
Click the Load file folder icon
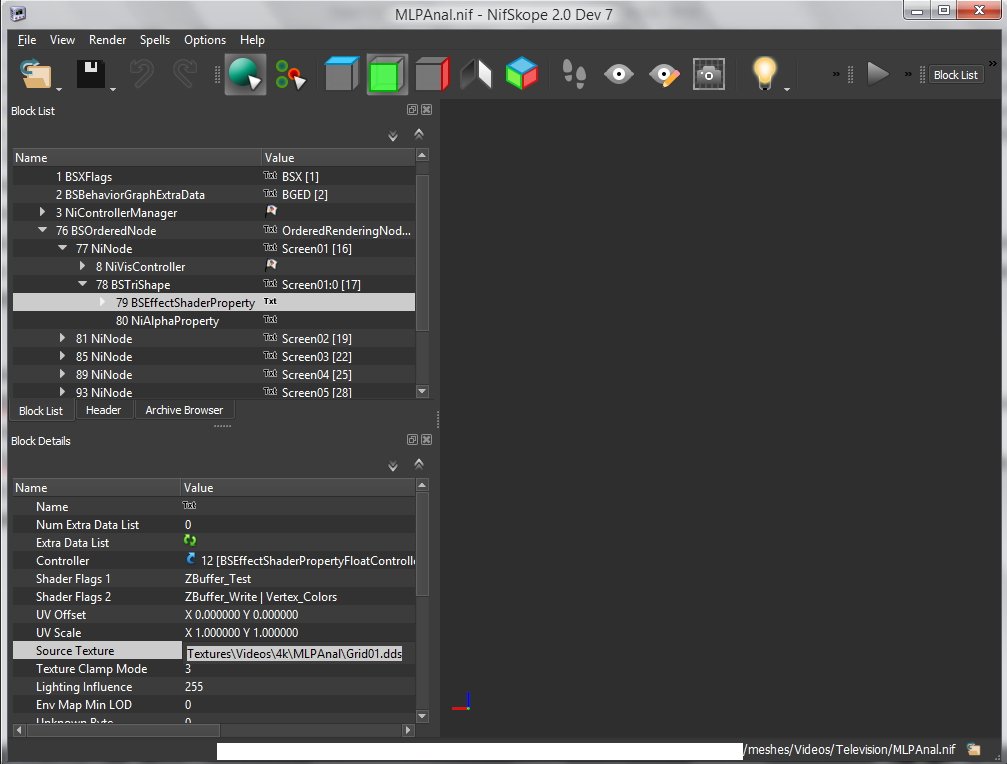36,75
